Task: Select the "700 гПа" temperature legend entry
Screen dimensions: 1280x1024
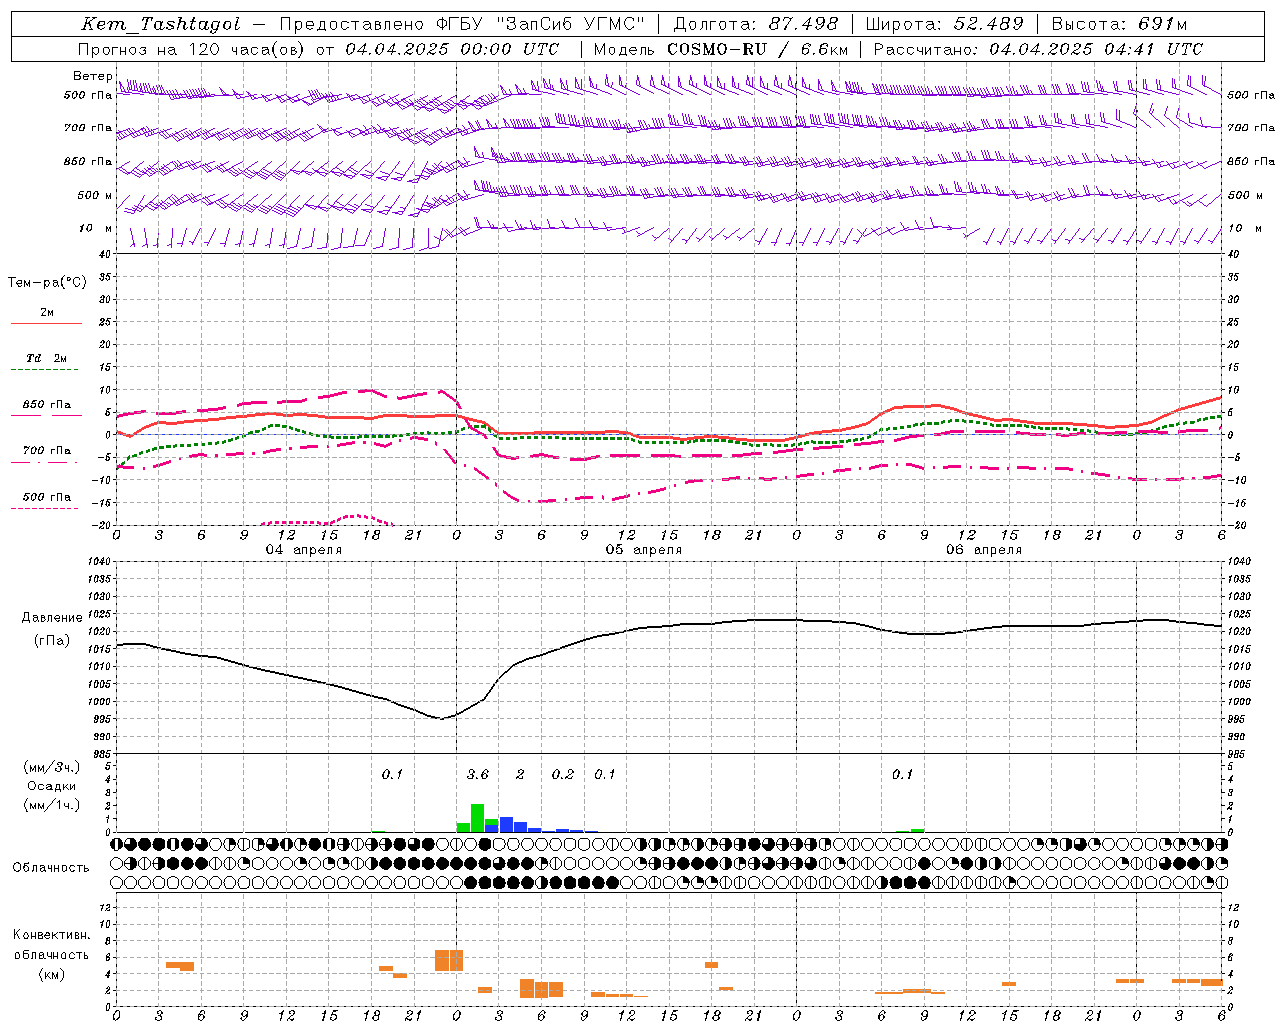Action: pyautogui.click(x=47, y=451)
